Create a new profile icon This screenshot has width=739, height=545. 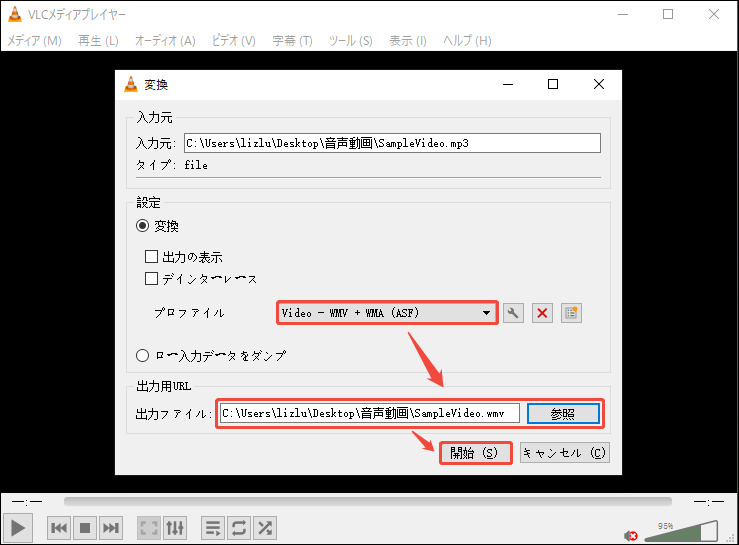(x=571, y=313)
